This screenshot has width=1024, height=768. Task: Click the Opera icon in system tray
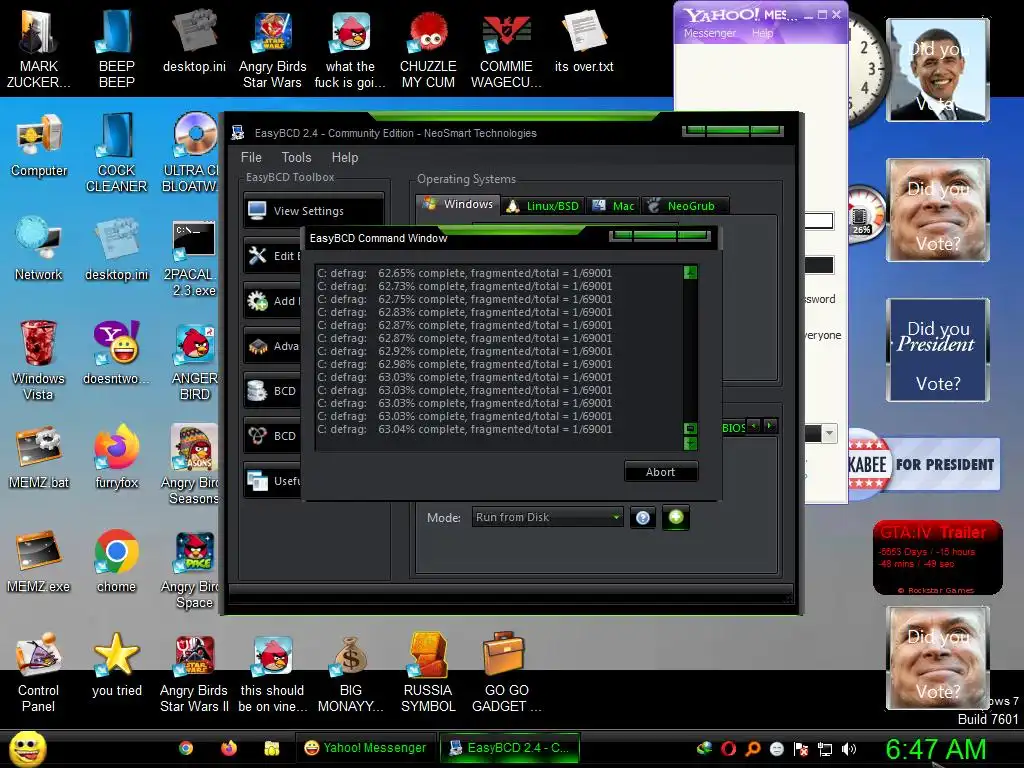728,749
